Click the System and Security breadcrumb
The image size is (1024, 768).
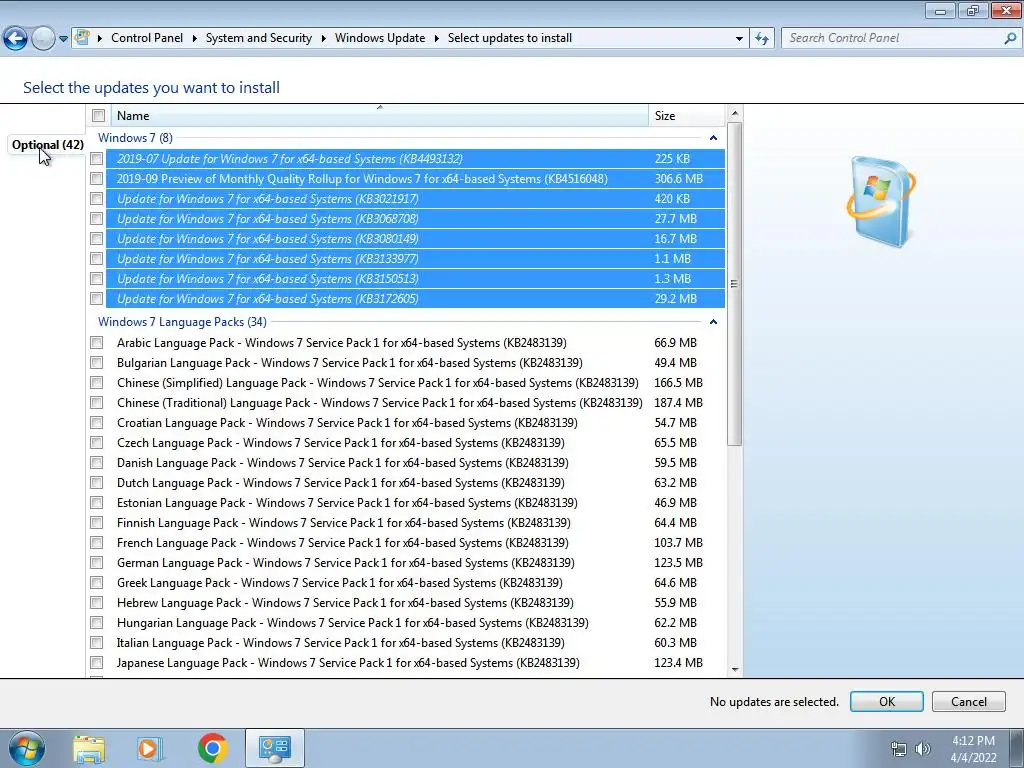pyautogui.click(x=259, y=38)
